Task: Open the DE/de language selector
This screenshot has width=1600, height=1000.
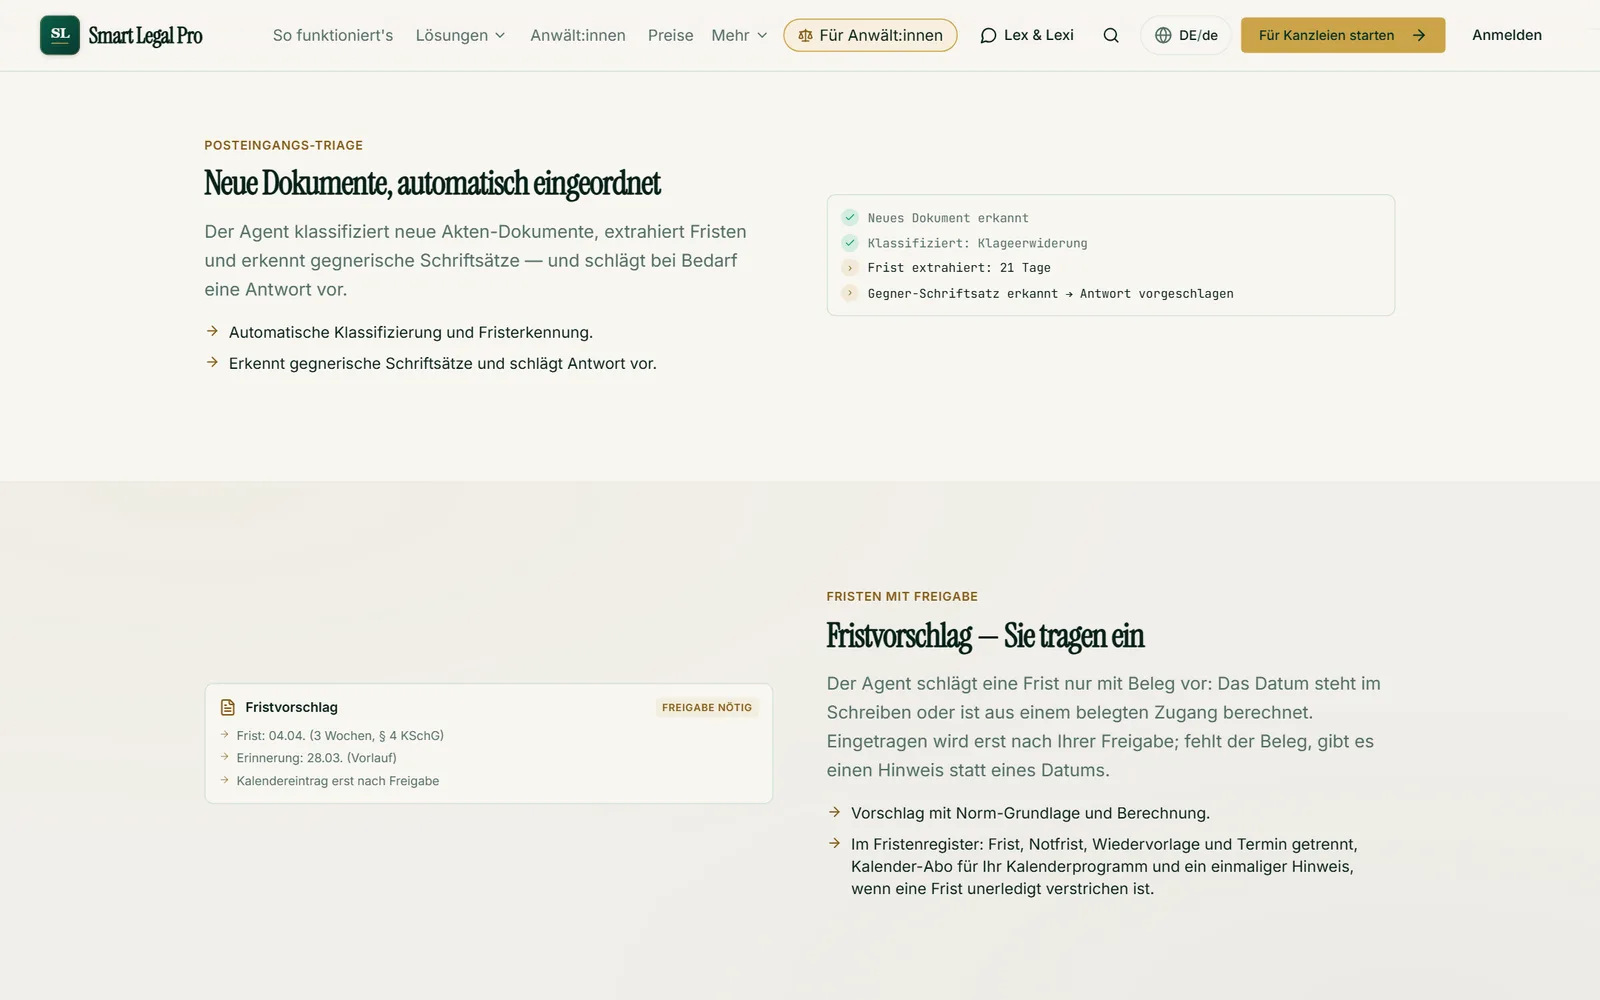Action: [1186, 35]
